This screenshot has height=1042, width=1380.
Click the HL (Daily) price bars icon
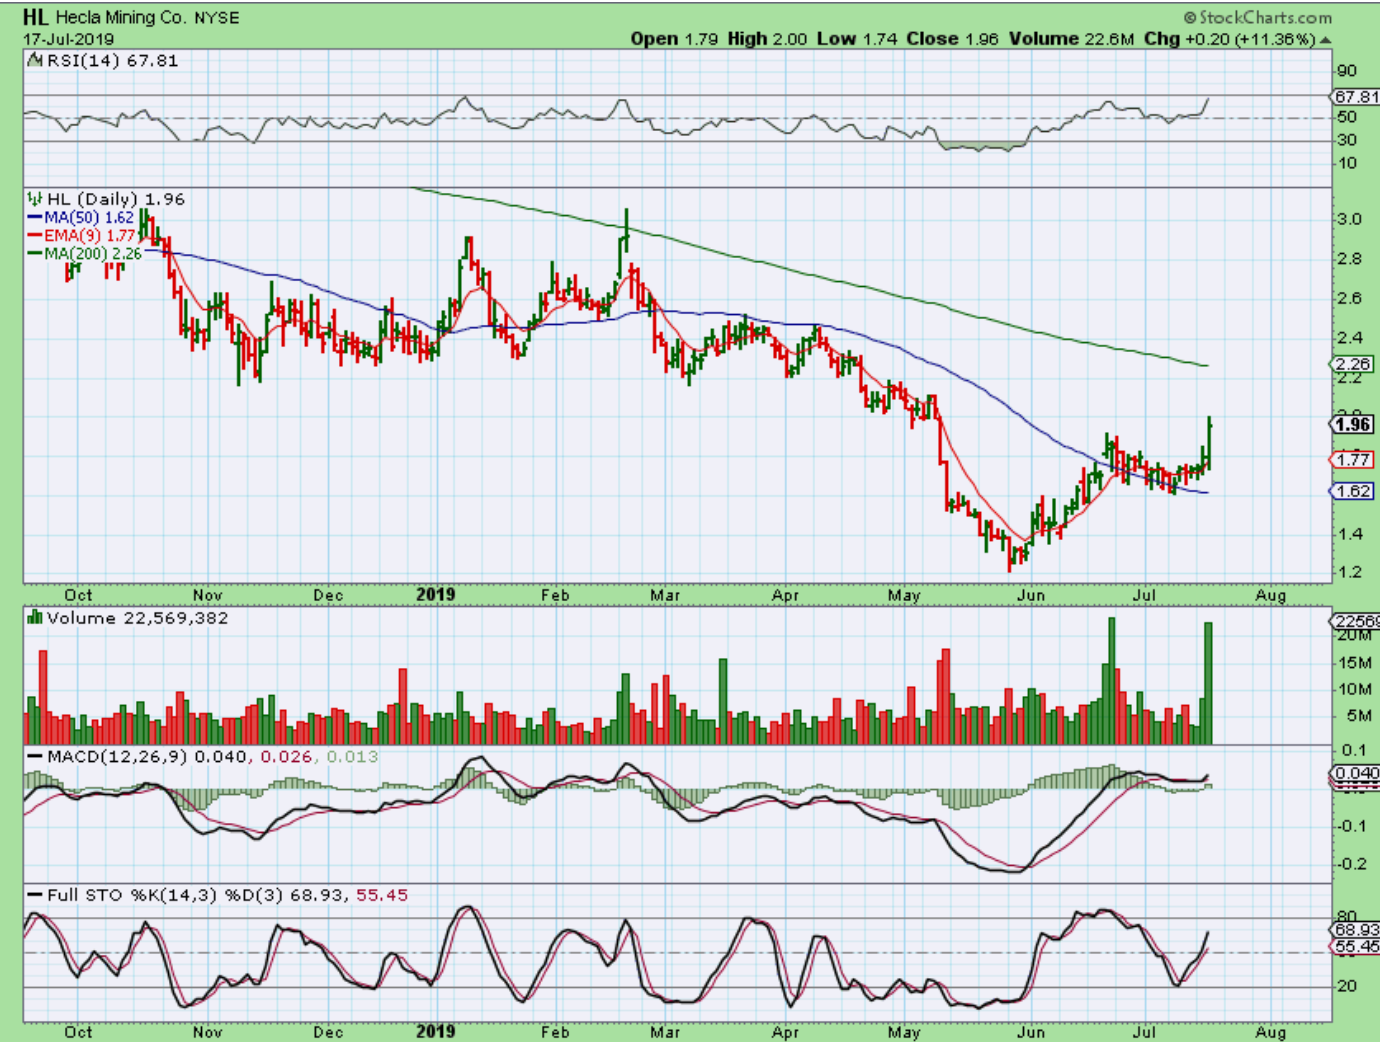click(x=35, y=199)
